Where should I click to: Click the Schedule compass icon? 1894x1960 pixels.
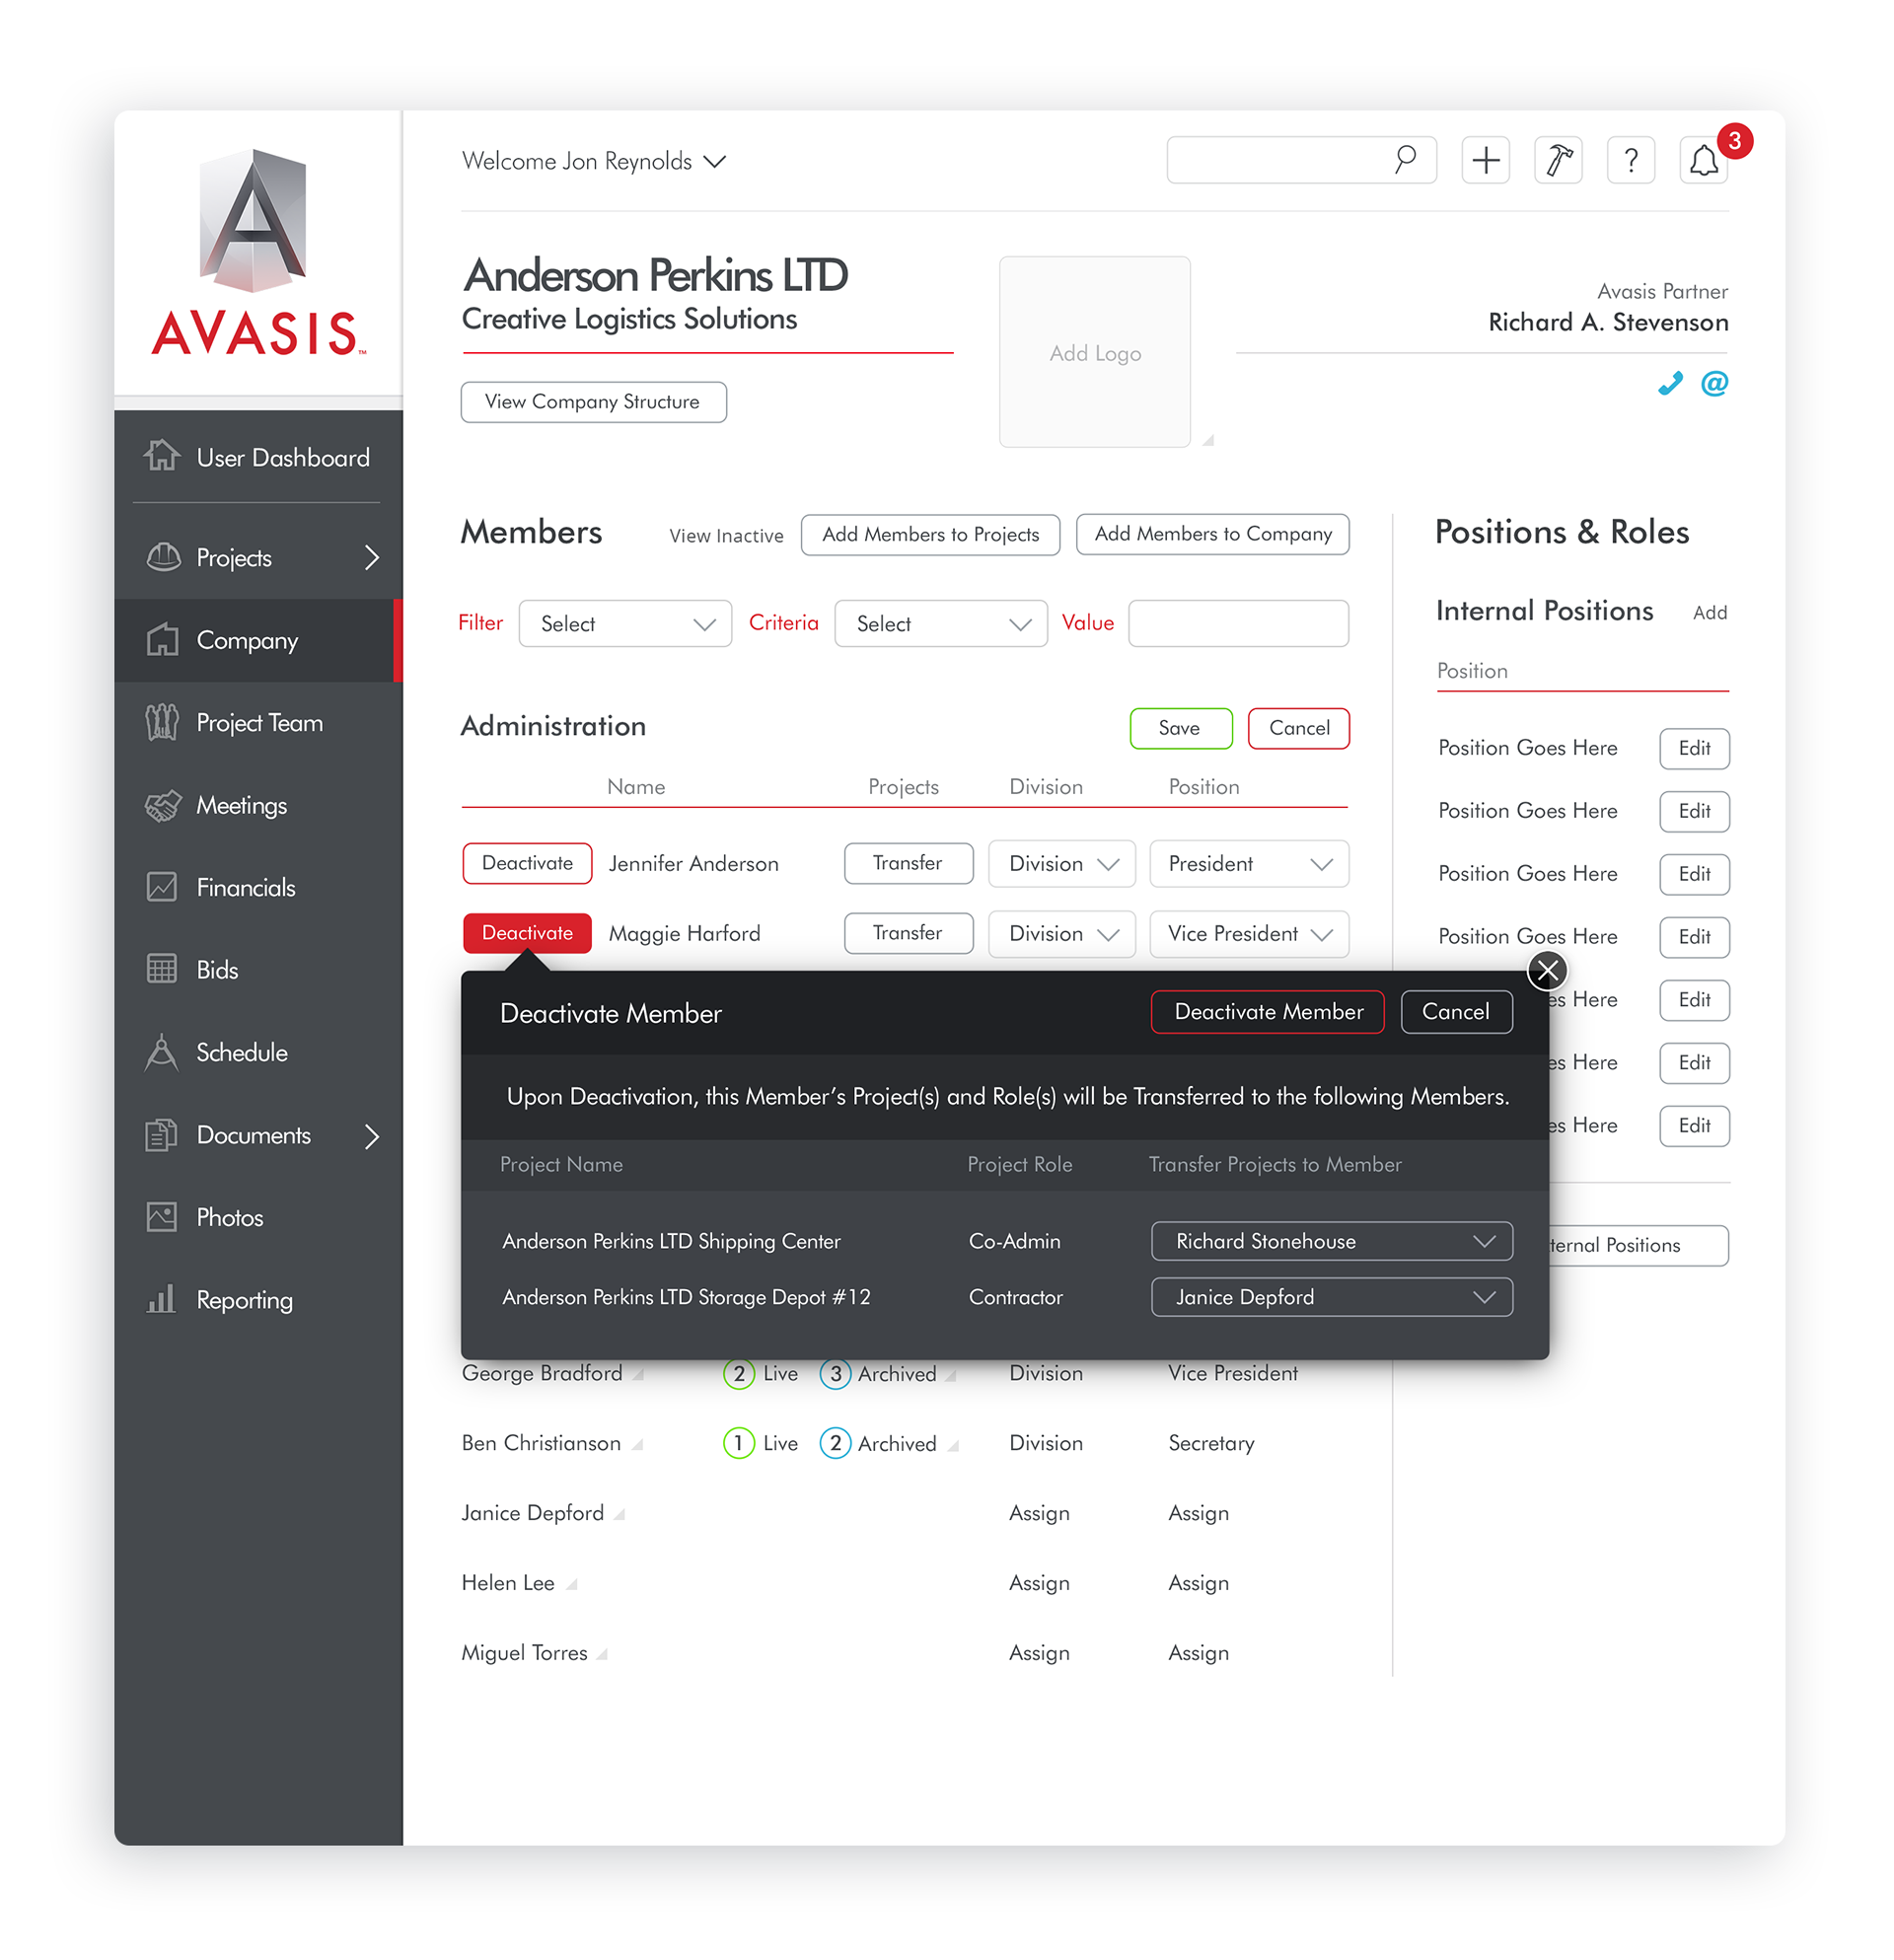(x=161, y=1052)
